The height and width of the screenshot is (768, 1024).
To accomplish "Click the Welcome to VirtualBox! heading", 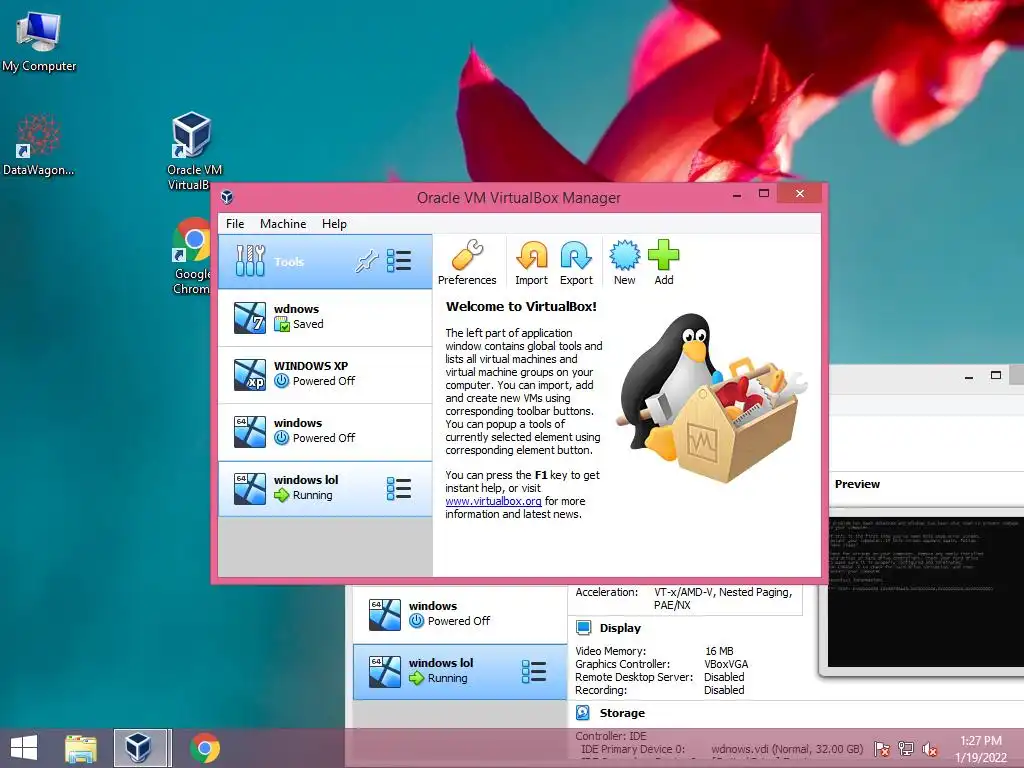I will coord(521,306).
